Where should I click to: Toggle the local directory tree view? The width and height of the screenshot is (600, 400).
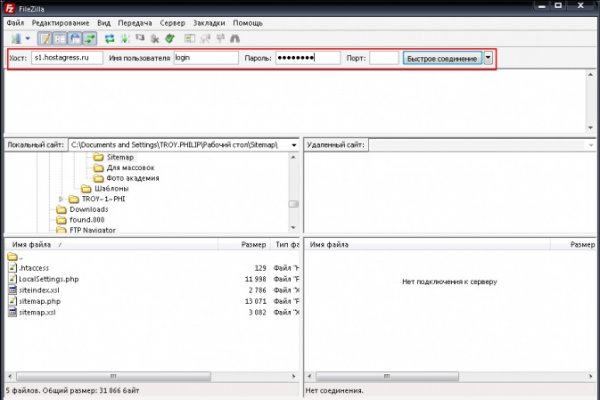(x=60, y=38)
